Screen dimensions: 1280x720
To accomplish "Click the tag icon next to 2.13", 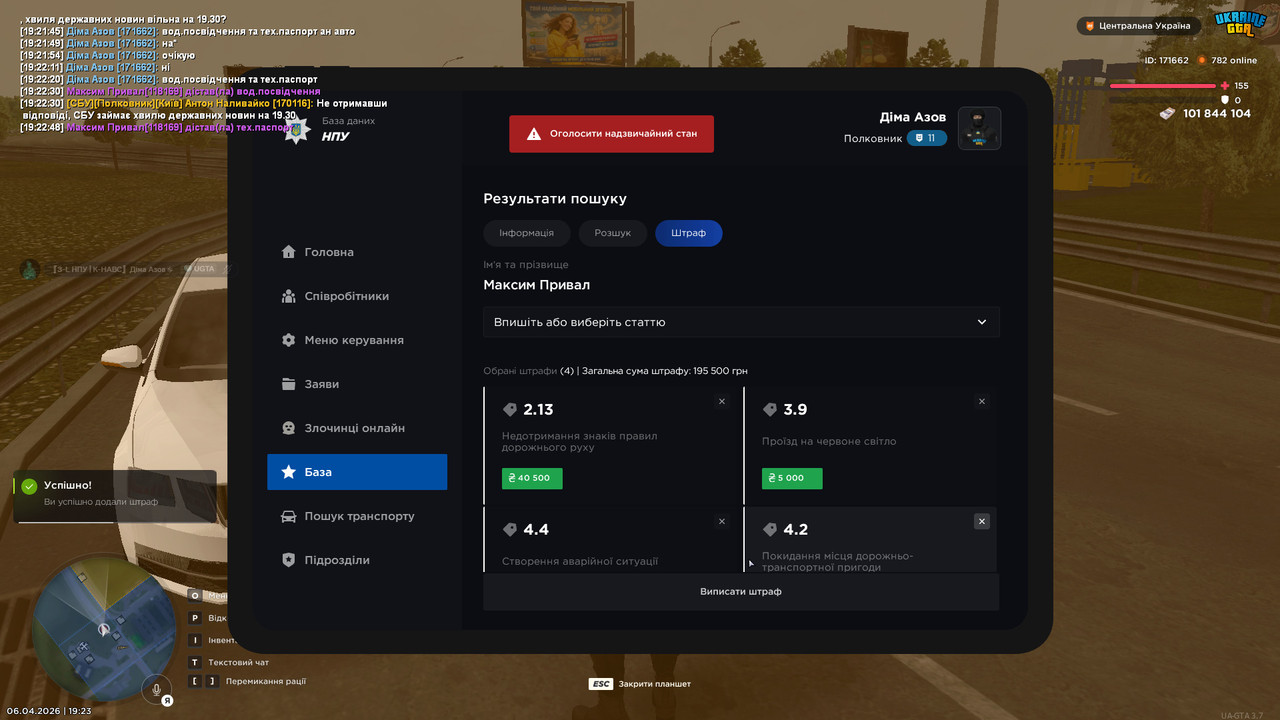I will point(510,410).
